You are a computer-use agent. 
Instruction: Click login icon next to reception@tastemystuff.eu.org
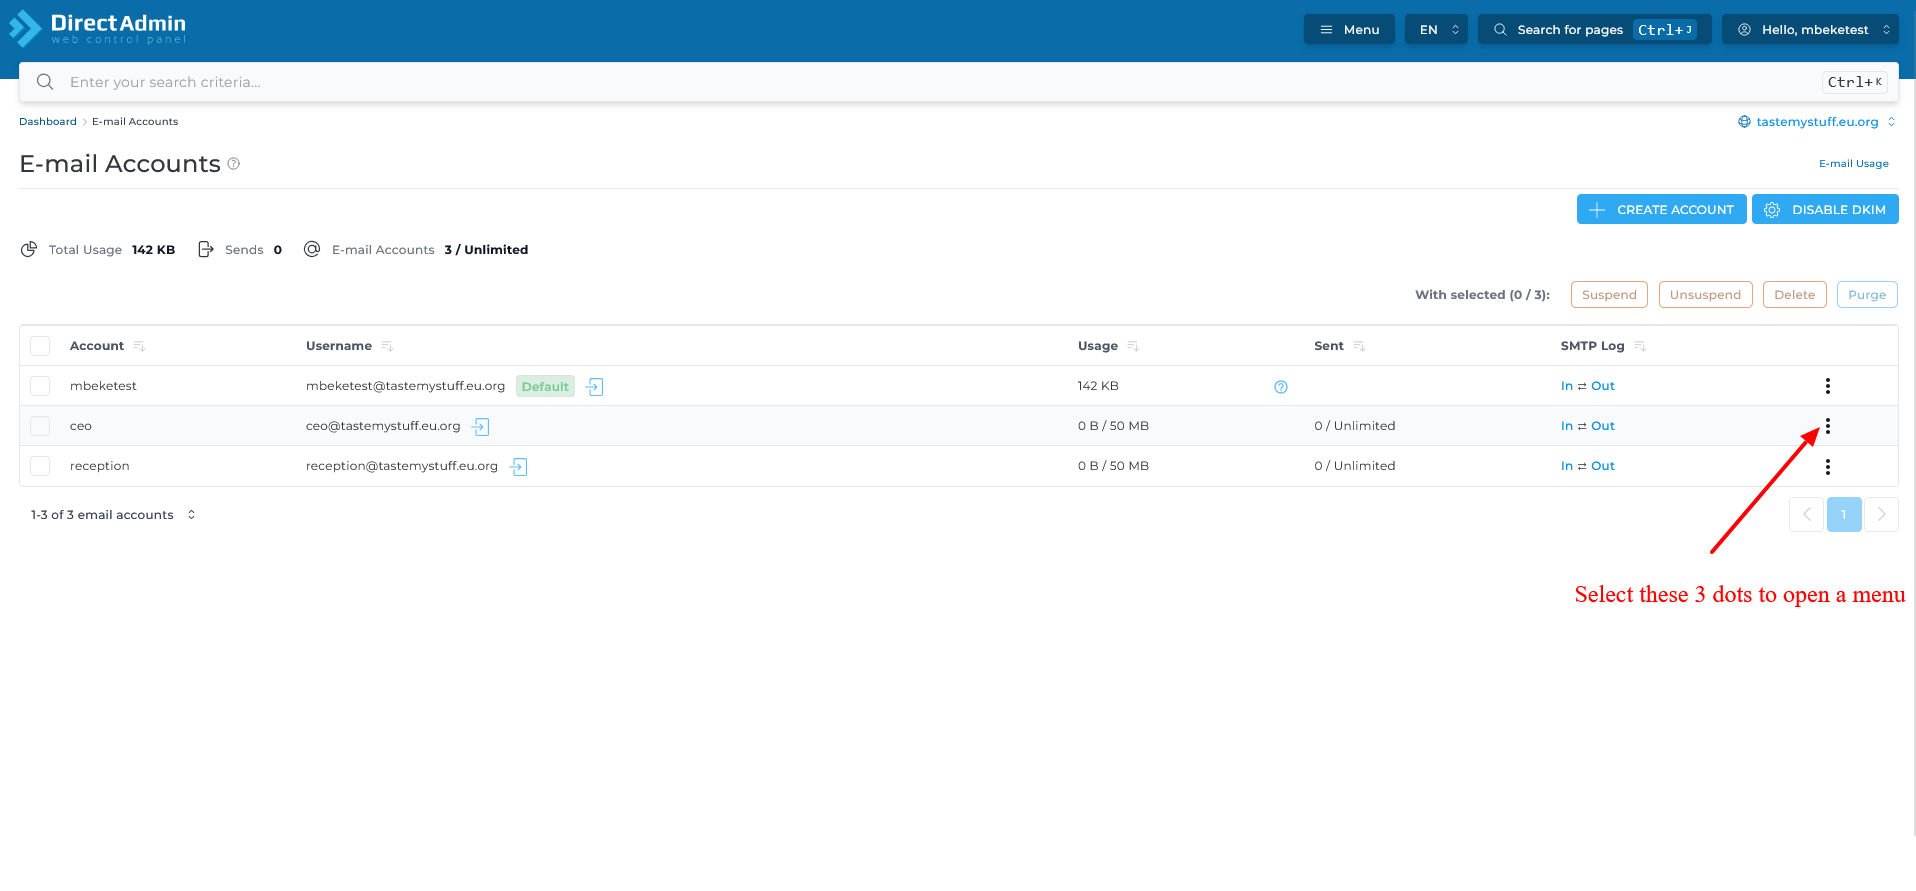(518, 467)
